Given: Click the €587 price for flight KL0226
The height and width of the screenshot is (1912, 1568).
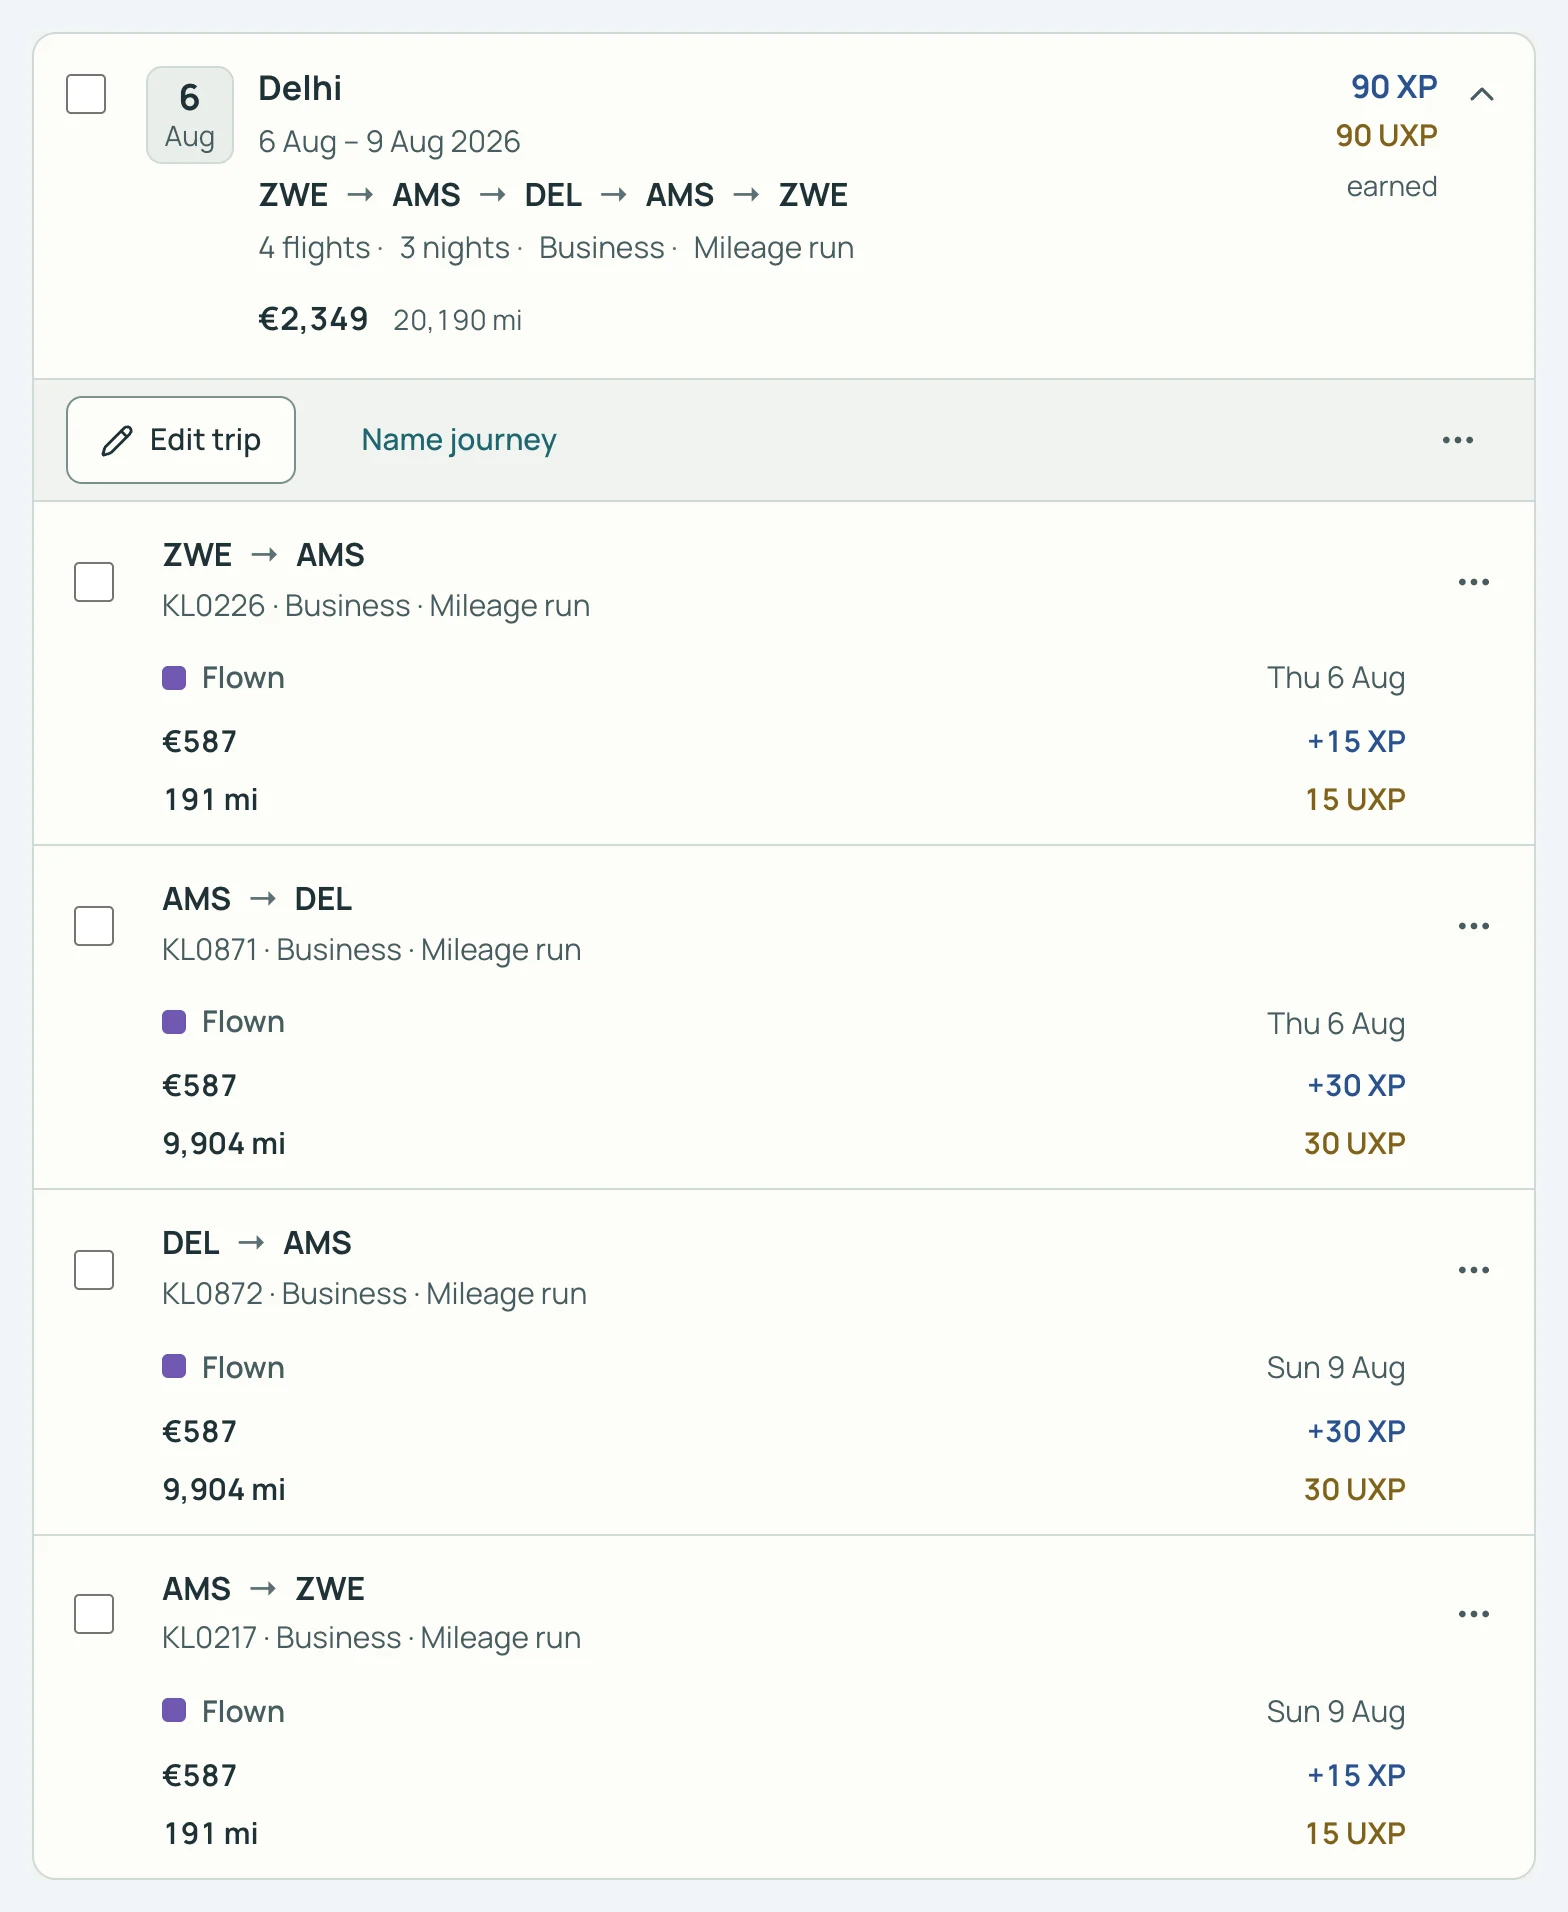Looking at the screenshot, I should [x=200, y=741].
